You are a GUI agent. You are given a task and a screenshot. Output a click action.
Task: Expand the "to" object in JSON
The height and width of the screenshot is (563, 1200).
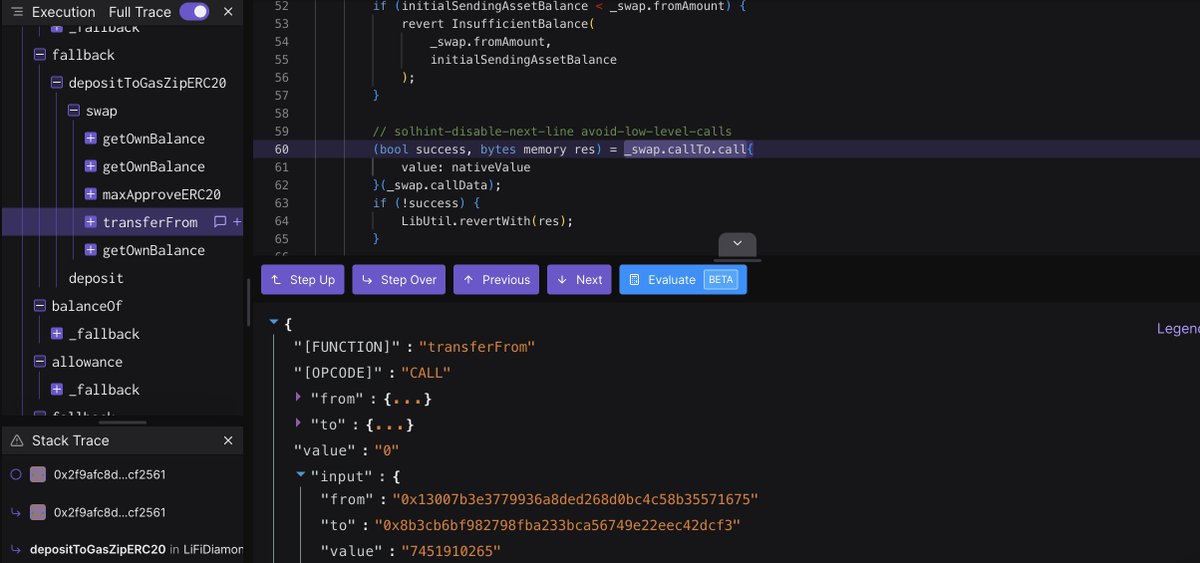(x=298, y=425)
